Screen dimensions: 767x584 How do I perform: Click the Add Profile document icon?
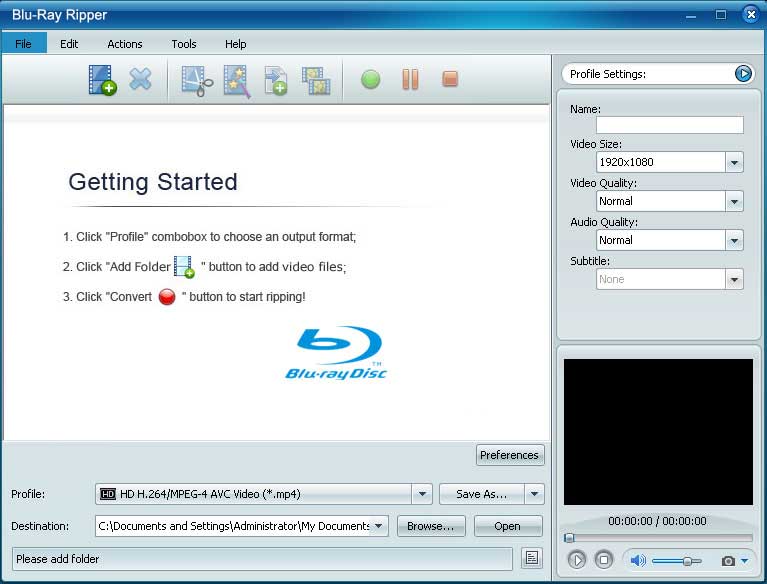tap(276, 81)
